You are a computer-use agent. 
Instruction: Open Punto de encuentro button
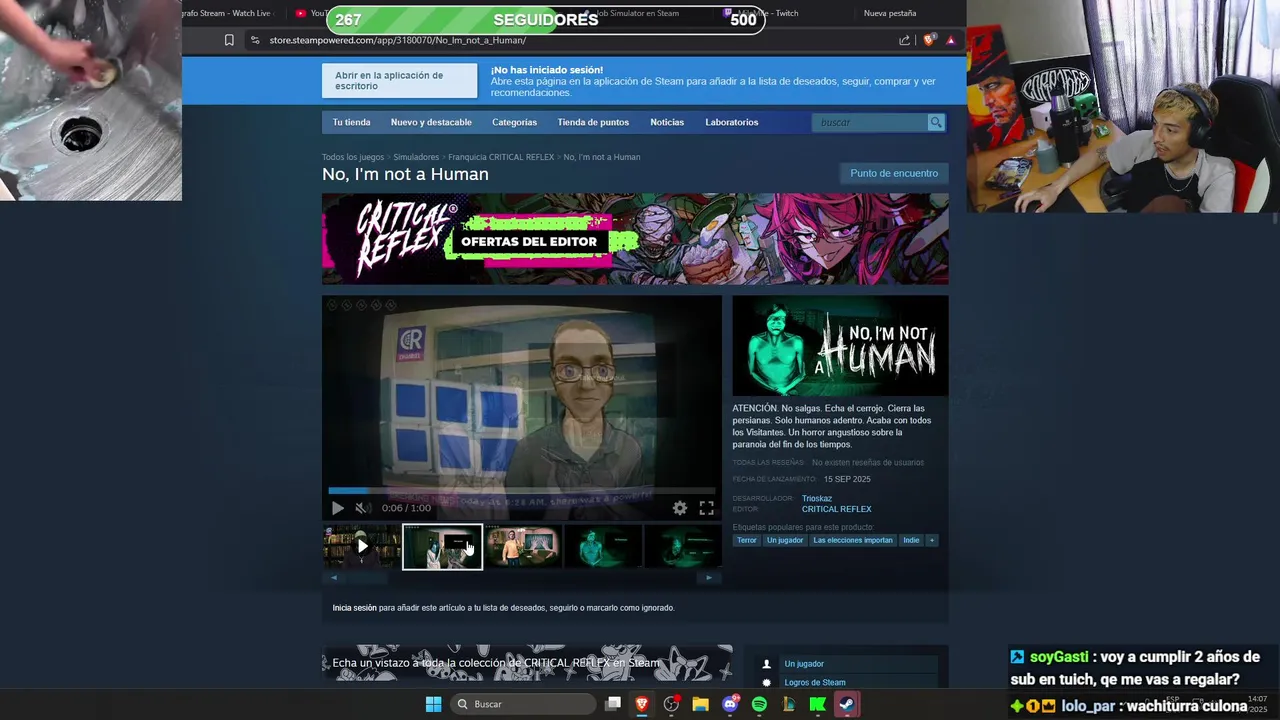pos(894,173)
